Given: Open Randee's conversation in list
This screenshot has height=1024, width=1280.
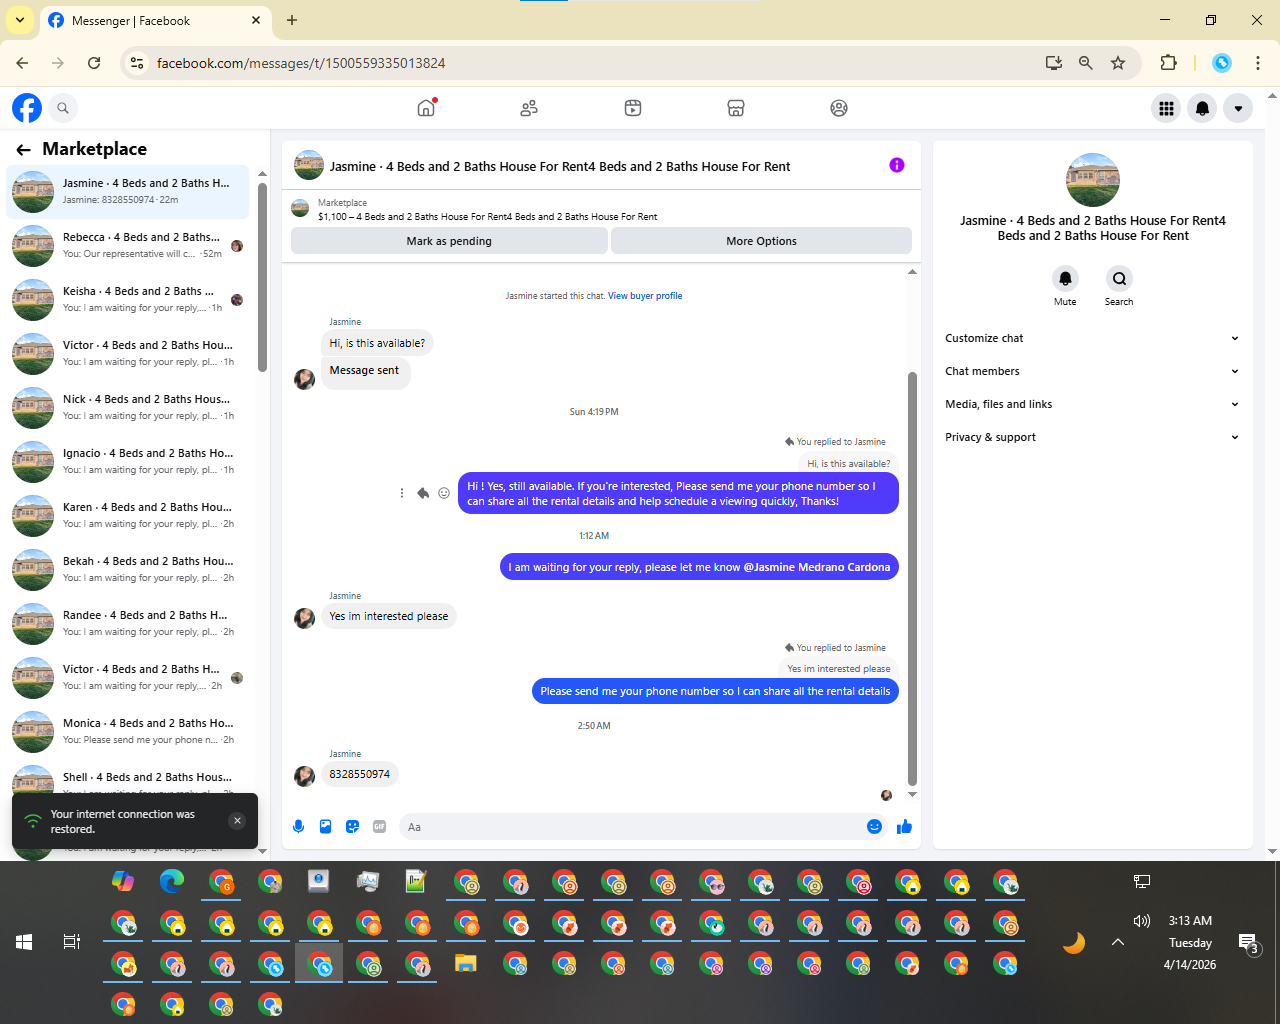Looking at the screenshot, I should click(128, 623).
